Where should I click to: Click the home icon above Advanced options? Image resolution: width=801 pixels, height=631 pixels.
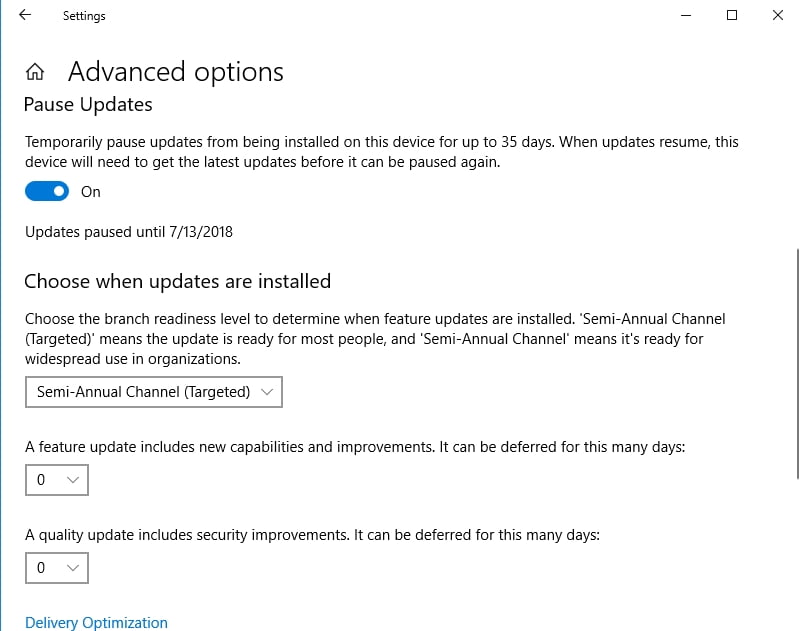[34, 71]
